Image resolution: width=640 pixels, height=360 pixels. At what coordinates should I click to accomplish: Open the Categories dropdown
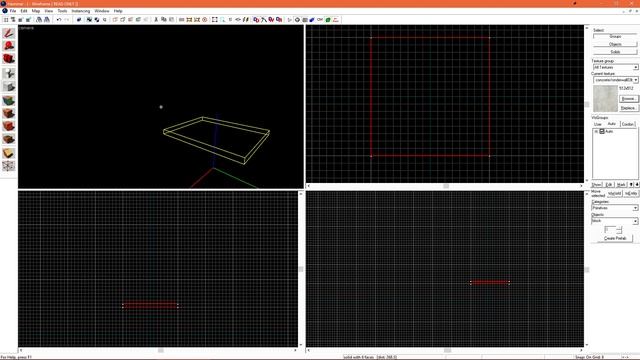click(615, 208)
